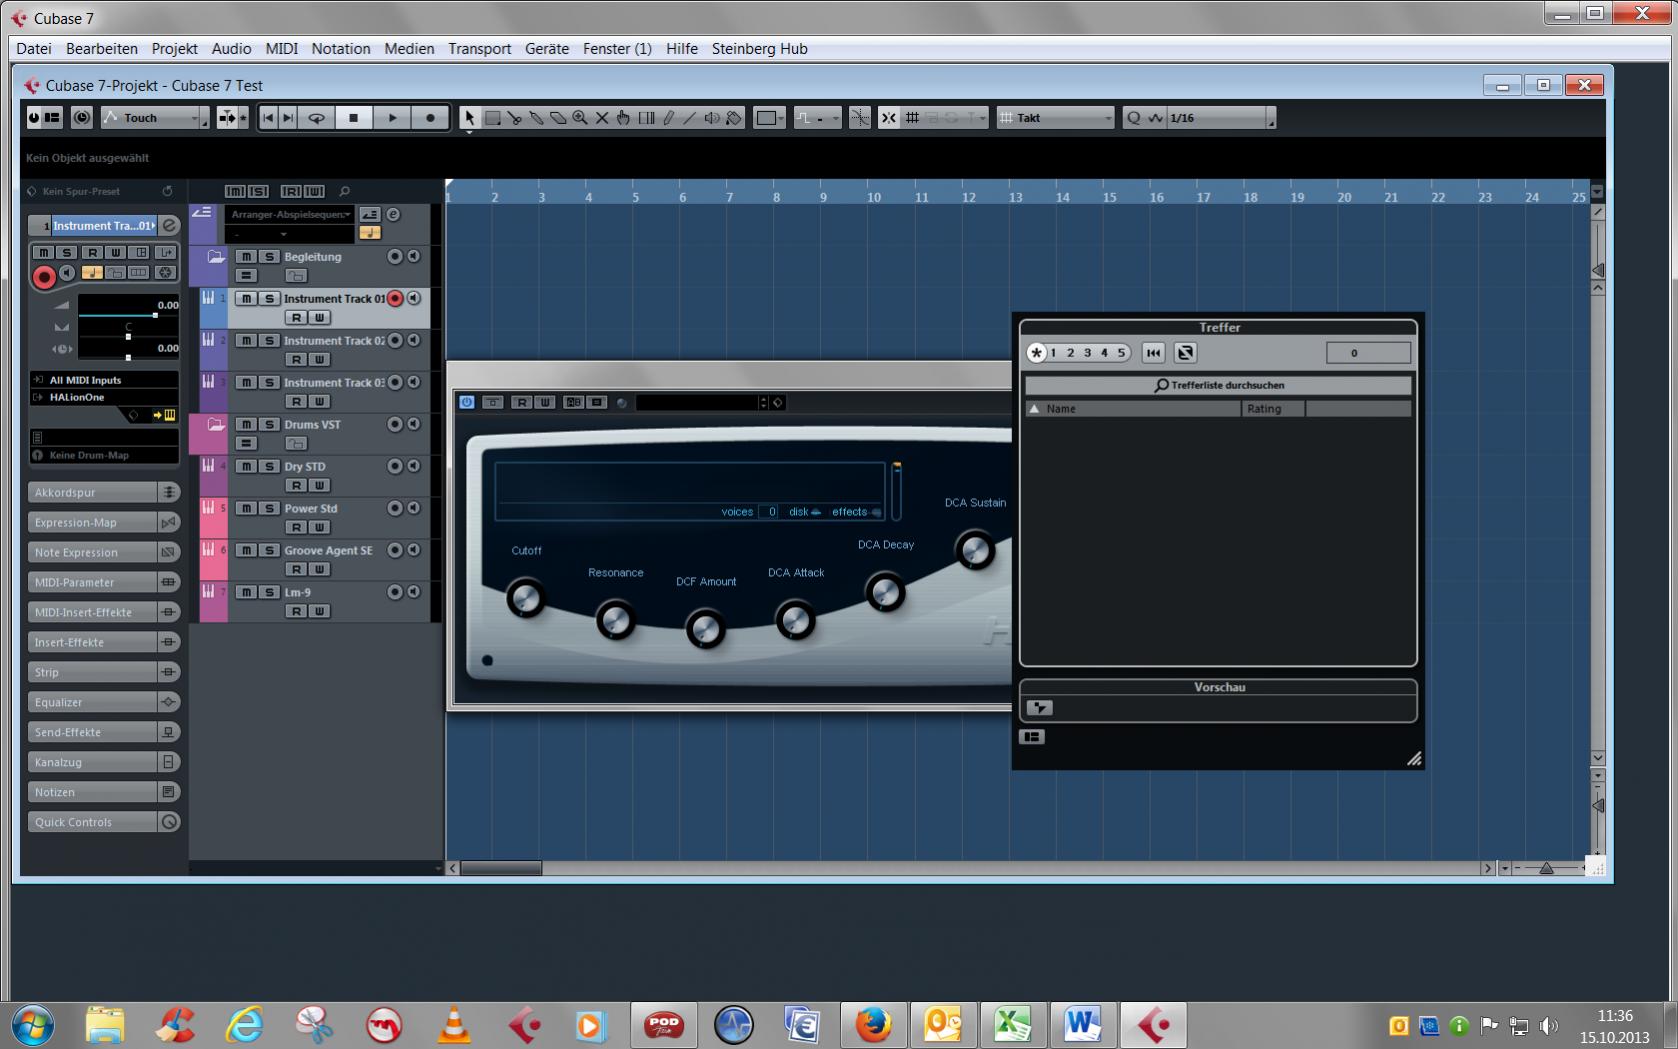Start playback with the Play button
The width and height of the screenshot is (1678, 1049).
pos(392,118)
